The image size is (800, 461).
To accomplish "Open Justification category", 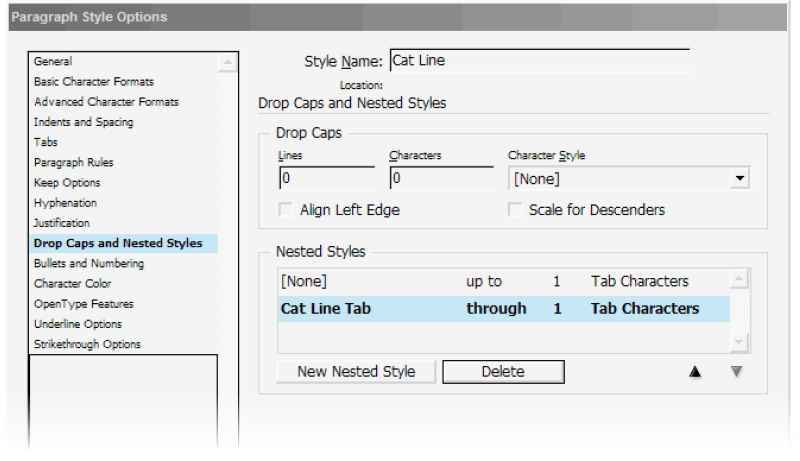I will coord(61,223).
